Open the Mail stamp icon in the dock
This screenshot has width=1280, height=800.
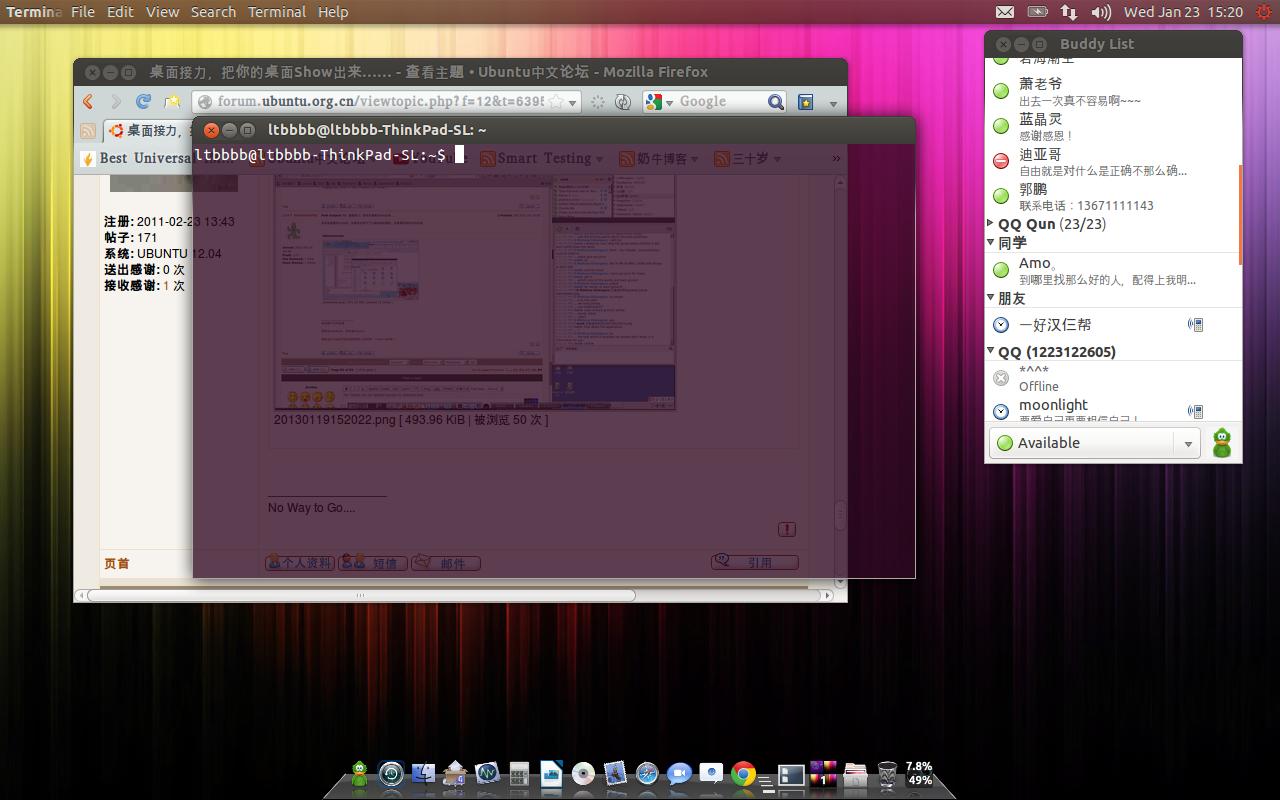coord(615,774)
